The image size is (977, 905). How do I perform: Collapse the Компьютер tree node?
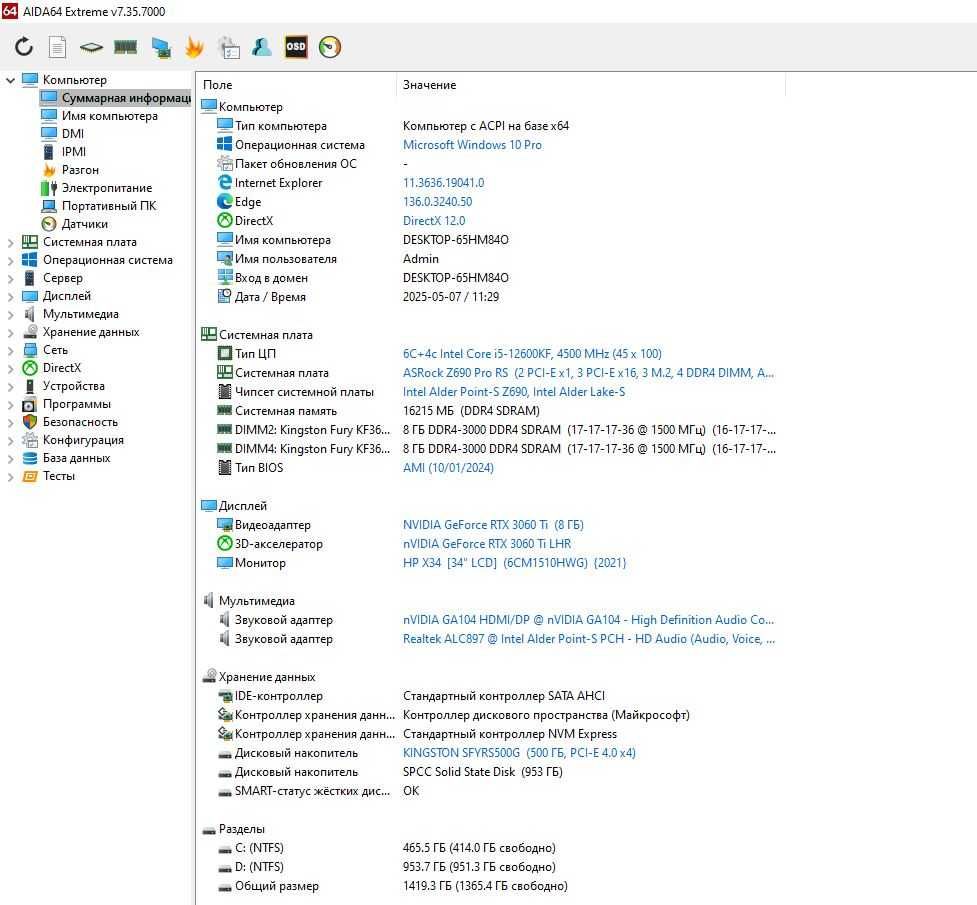[x=10, y=80]
